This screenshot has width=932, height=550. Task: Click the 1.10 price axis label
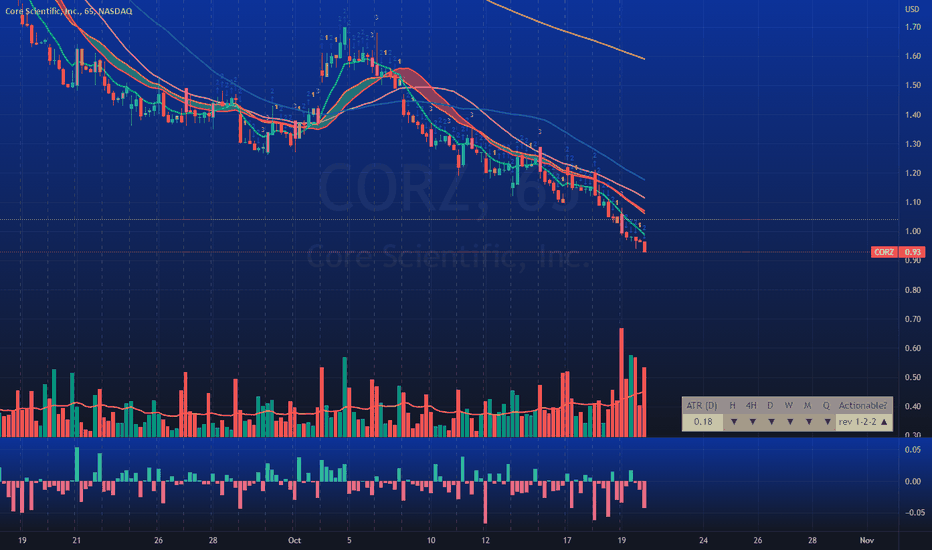912,202
